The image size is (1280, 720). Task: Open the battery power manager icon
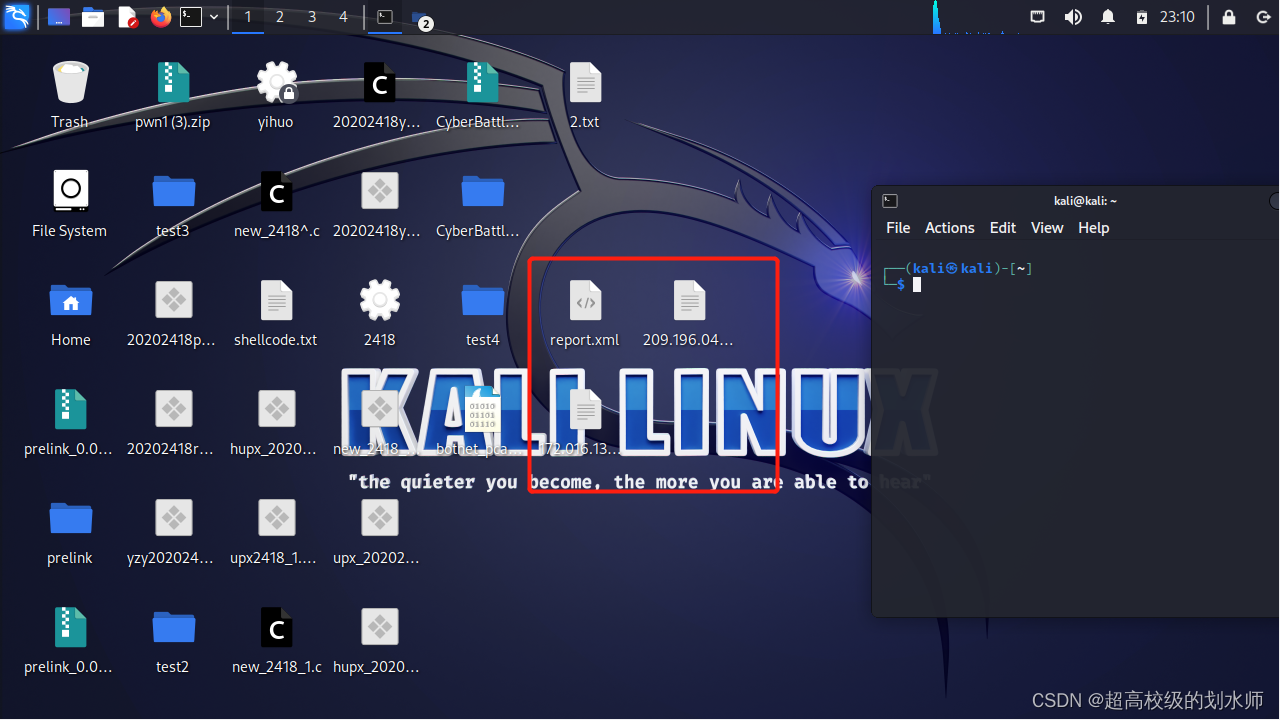(x=1142, y=17)
